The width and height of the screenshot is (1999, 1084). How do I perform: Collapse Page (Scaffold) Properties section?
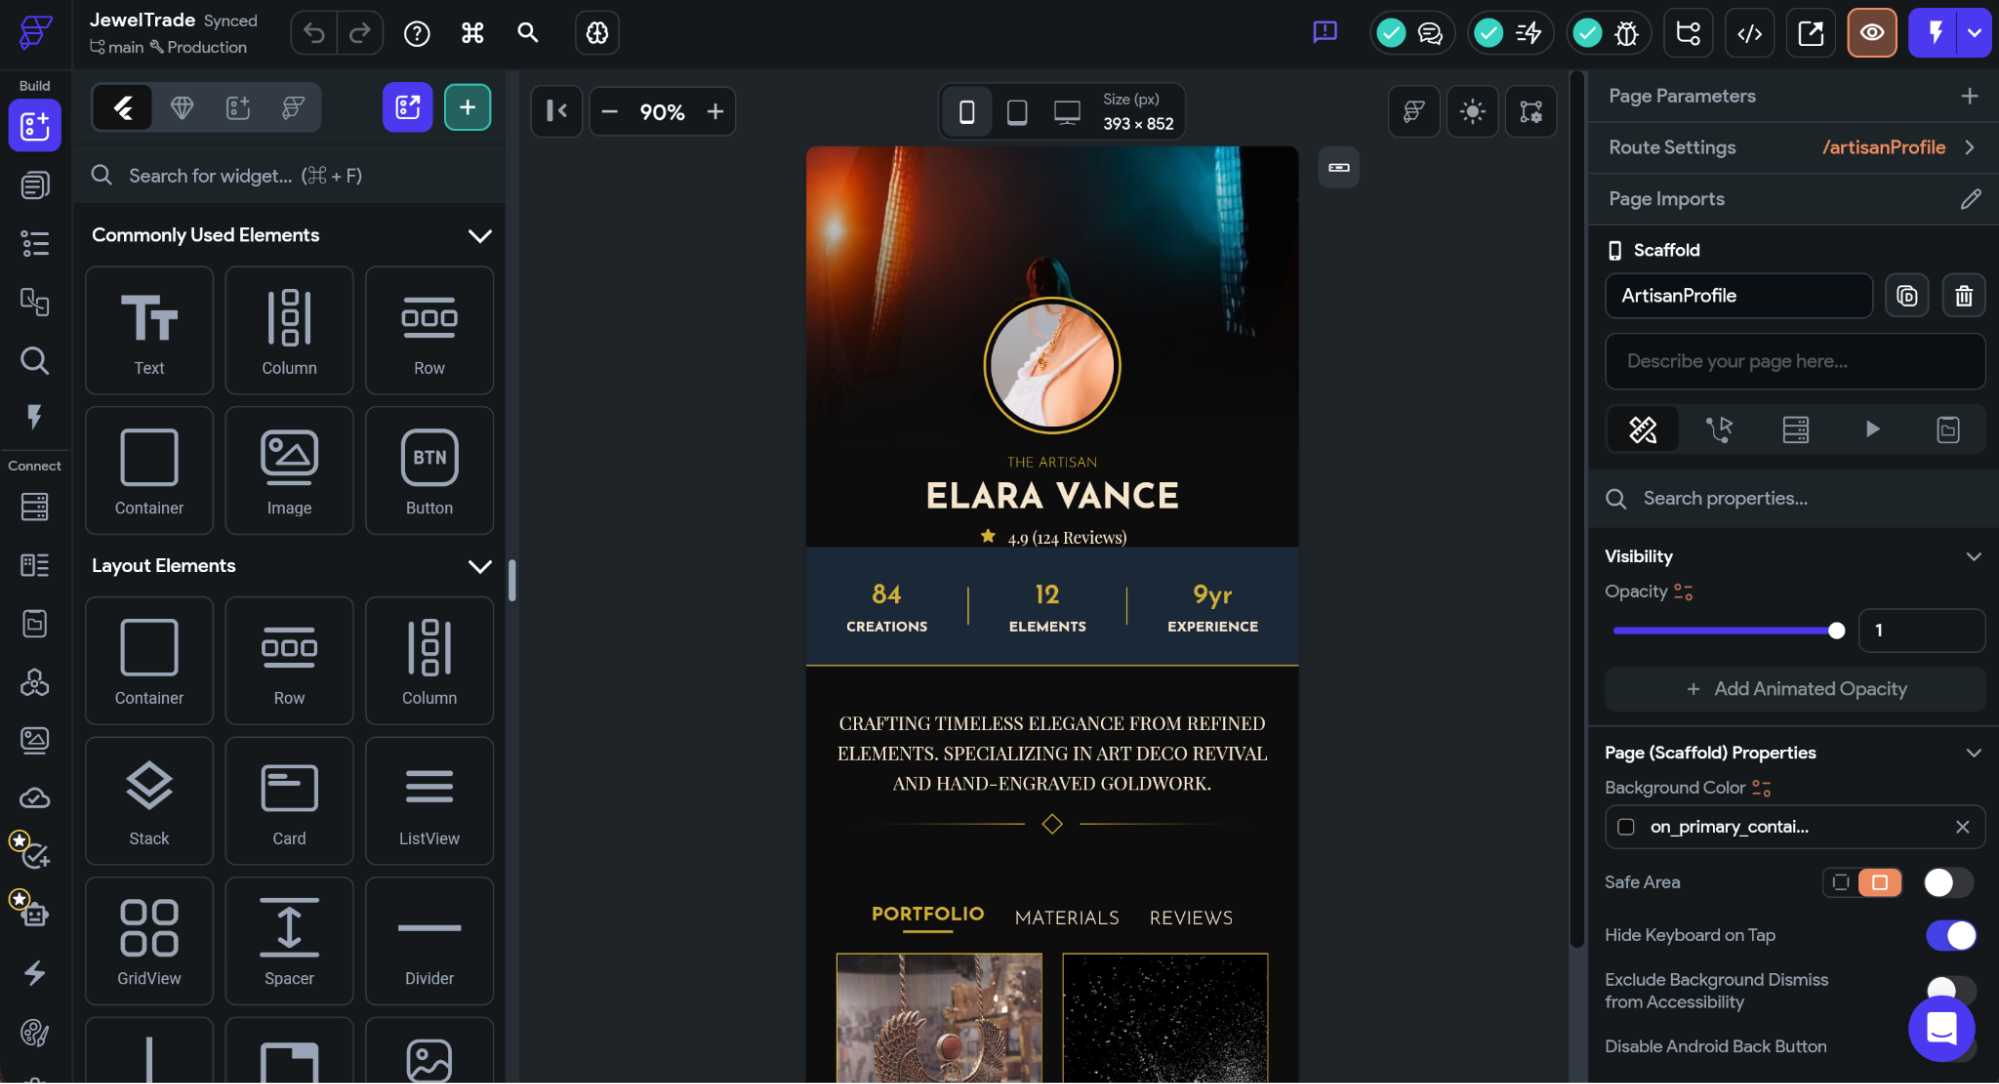point(1973,753)
